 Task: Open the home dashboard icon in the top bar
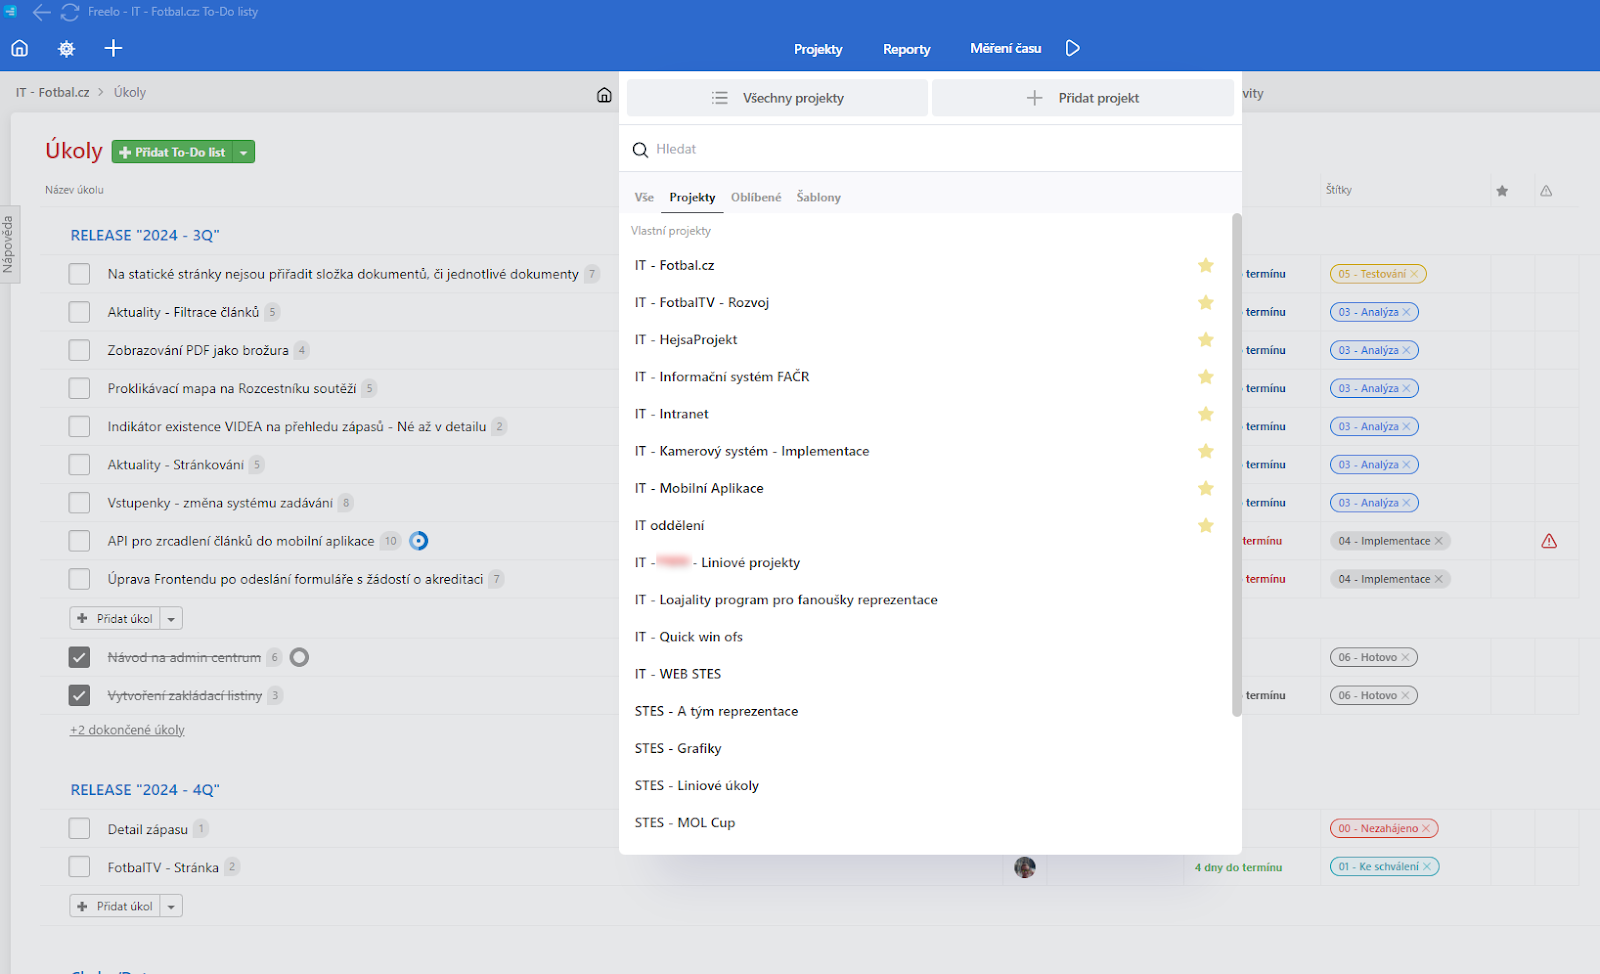point(20,48)
